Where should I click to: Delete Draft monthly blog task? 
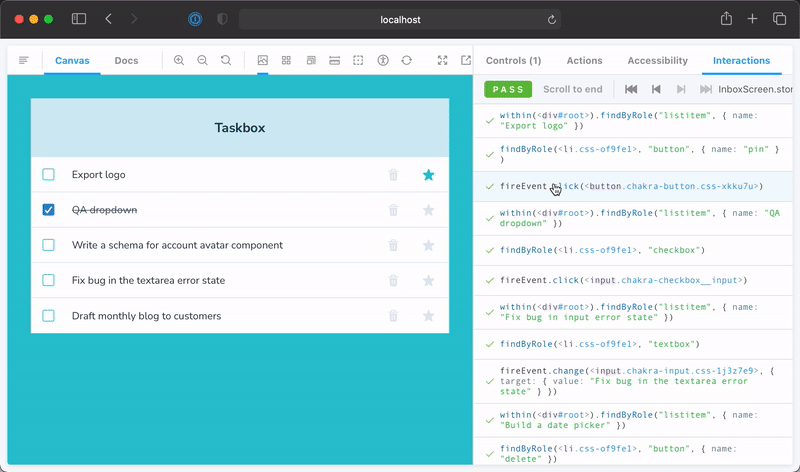point(393,316)
